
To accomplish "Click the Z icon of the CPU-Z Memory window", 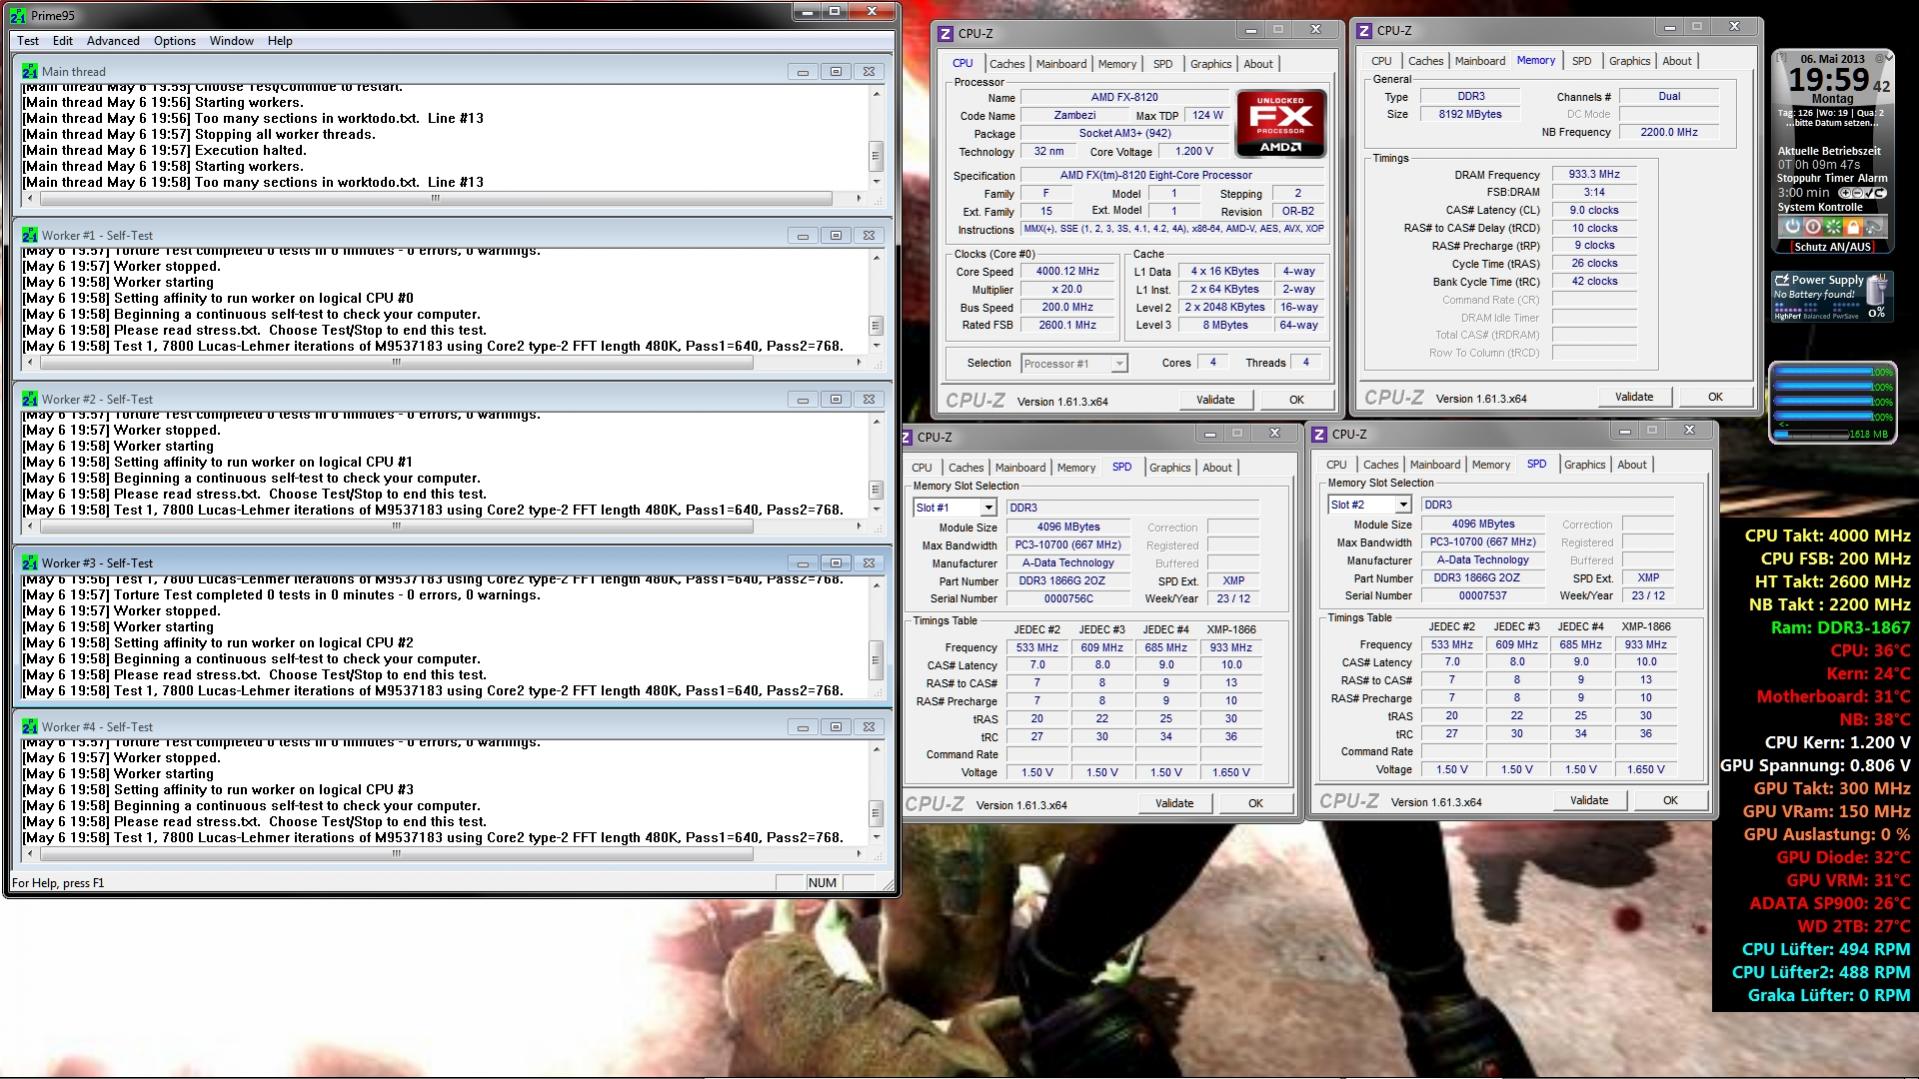I will tap(1364, 30).
